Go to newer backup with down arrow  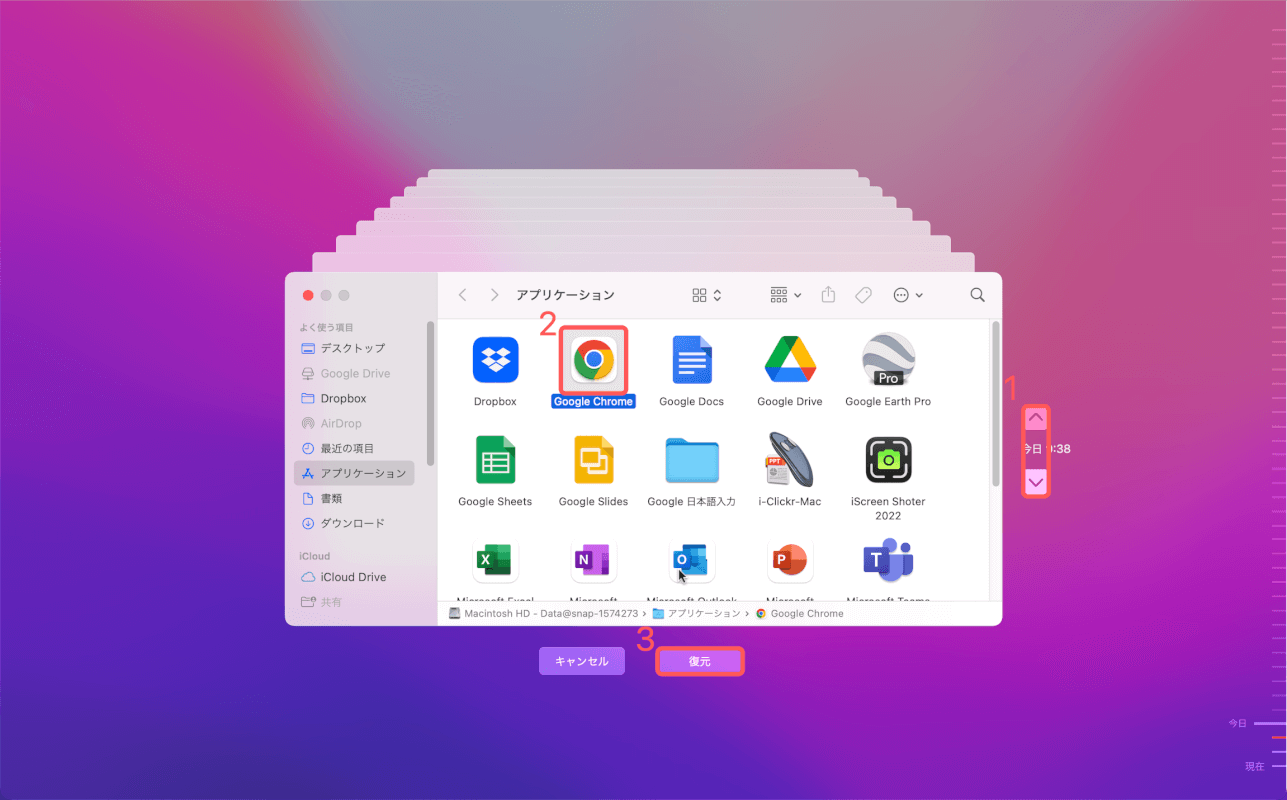point(1036,483)
